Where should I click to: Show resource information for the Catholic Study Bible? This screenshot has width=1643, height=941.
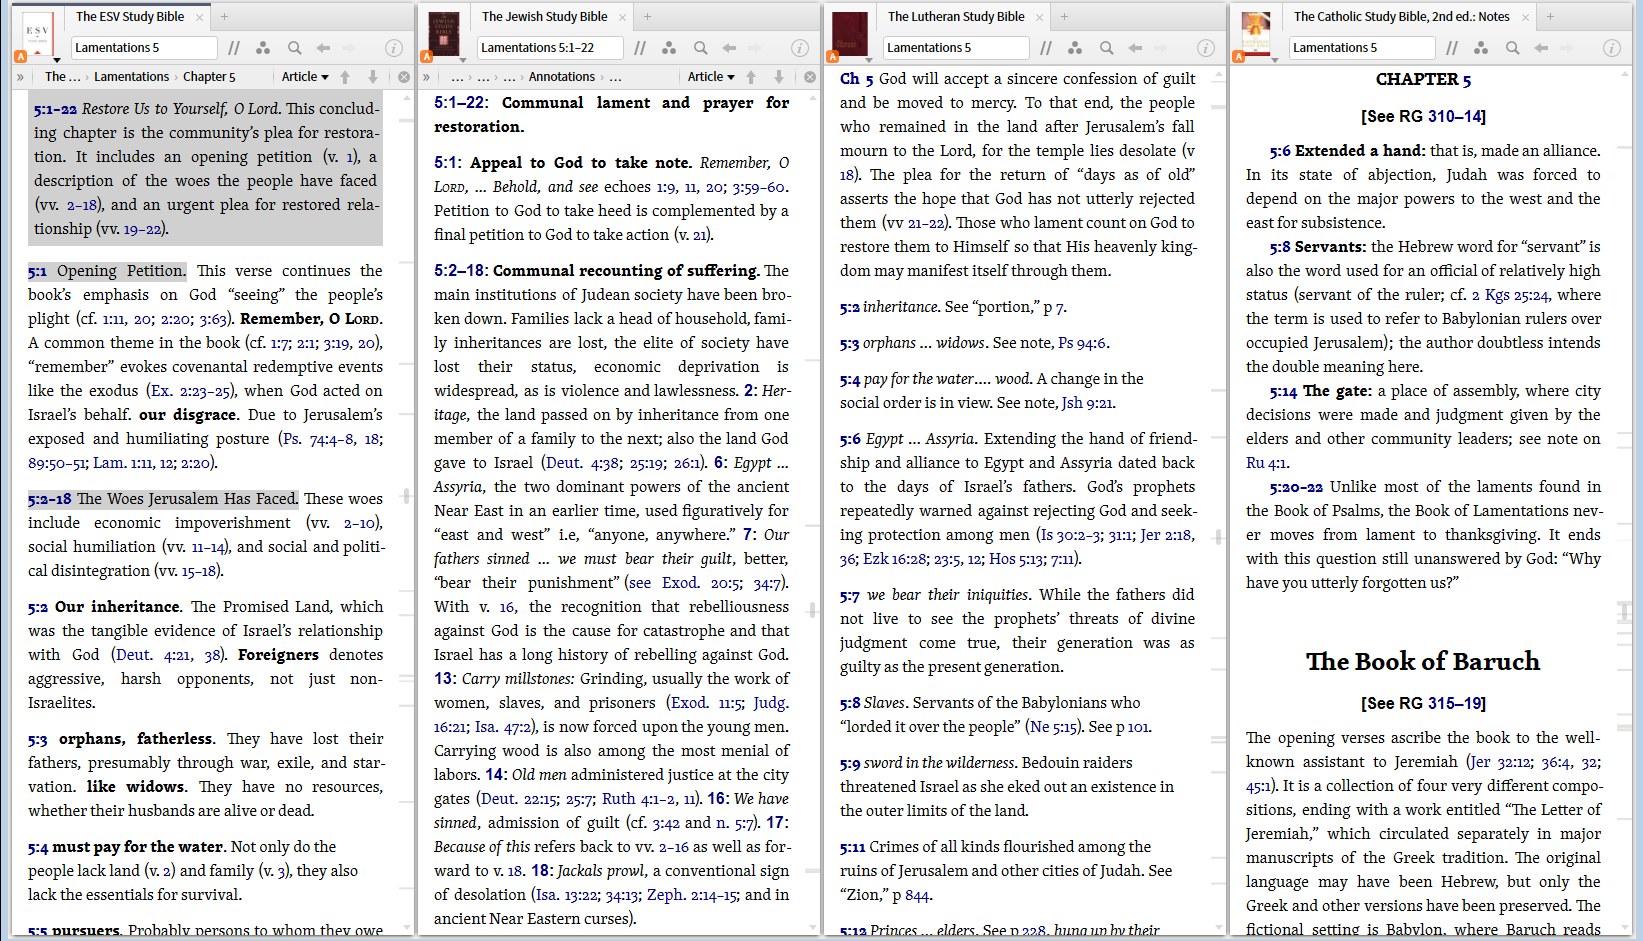click(x=1612, y=48)
